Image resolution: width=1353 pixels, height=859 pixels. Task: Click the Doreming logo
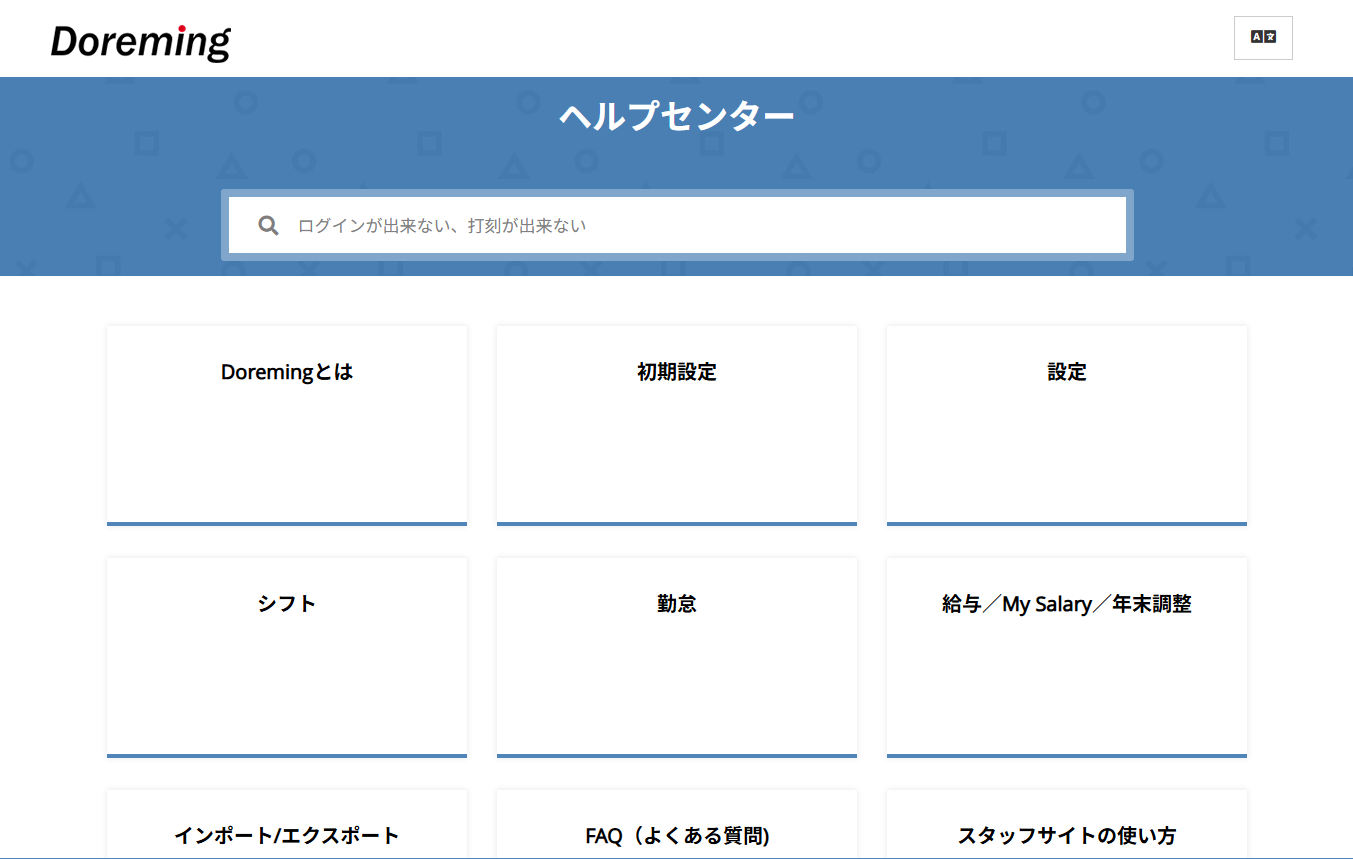point(141,42)
